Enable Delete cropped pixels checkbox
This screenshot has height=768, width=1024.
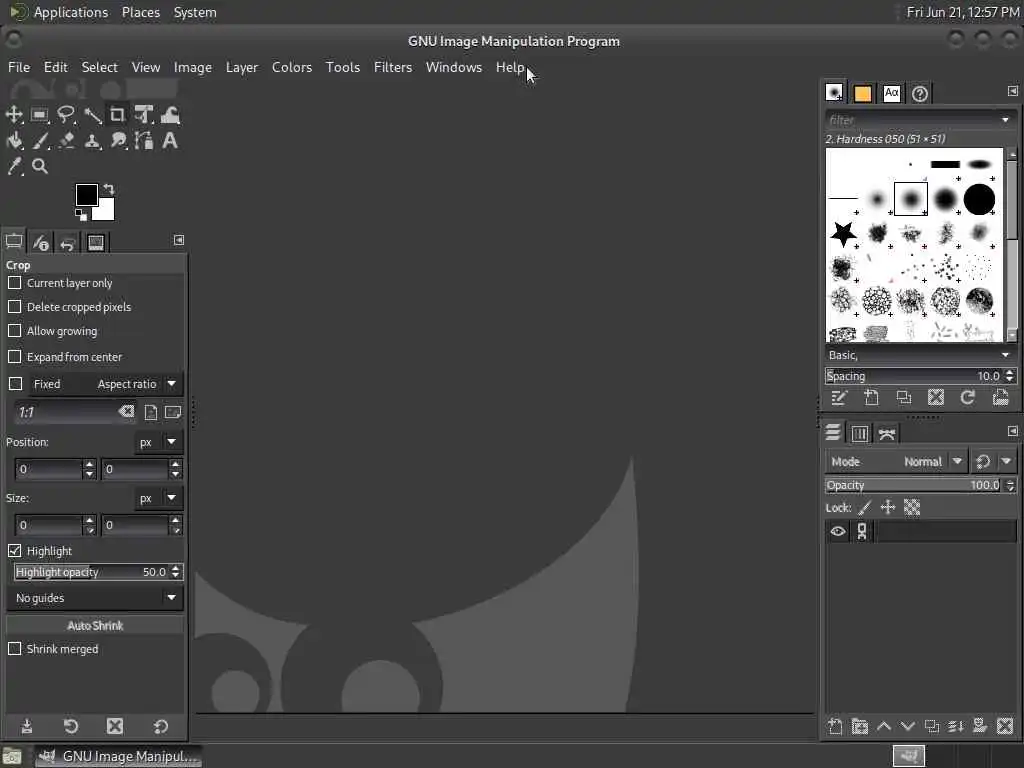pos(14,307)
